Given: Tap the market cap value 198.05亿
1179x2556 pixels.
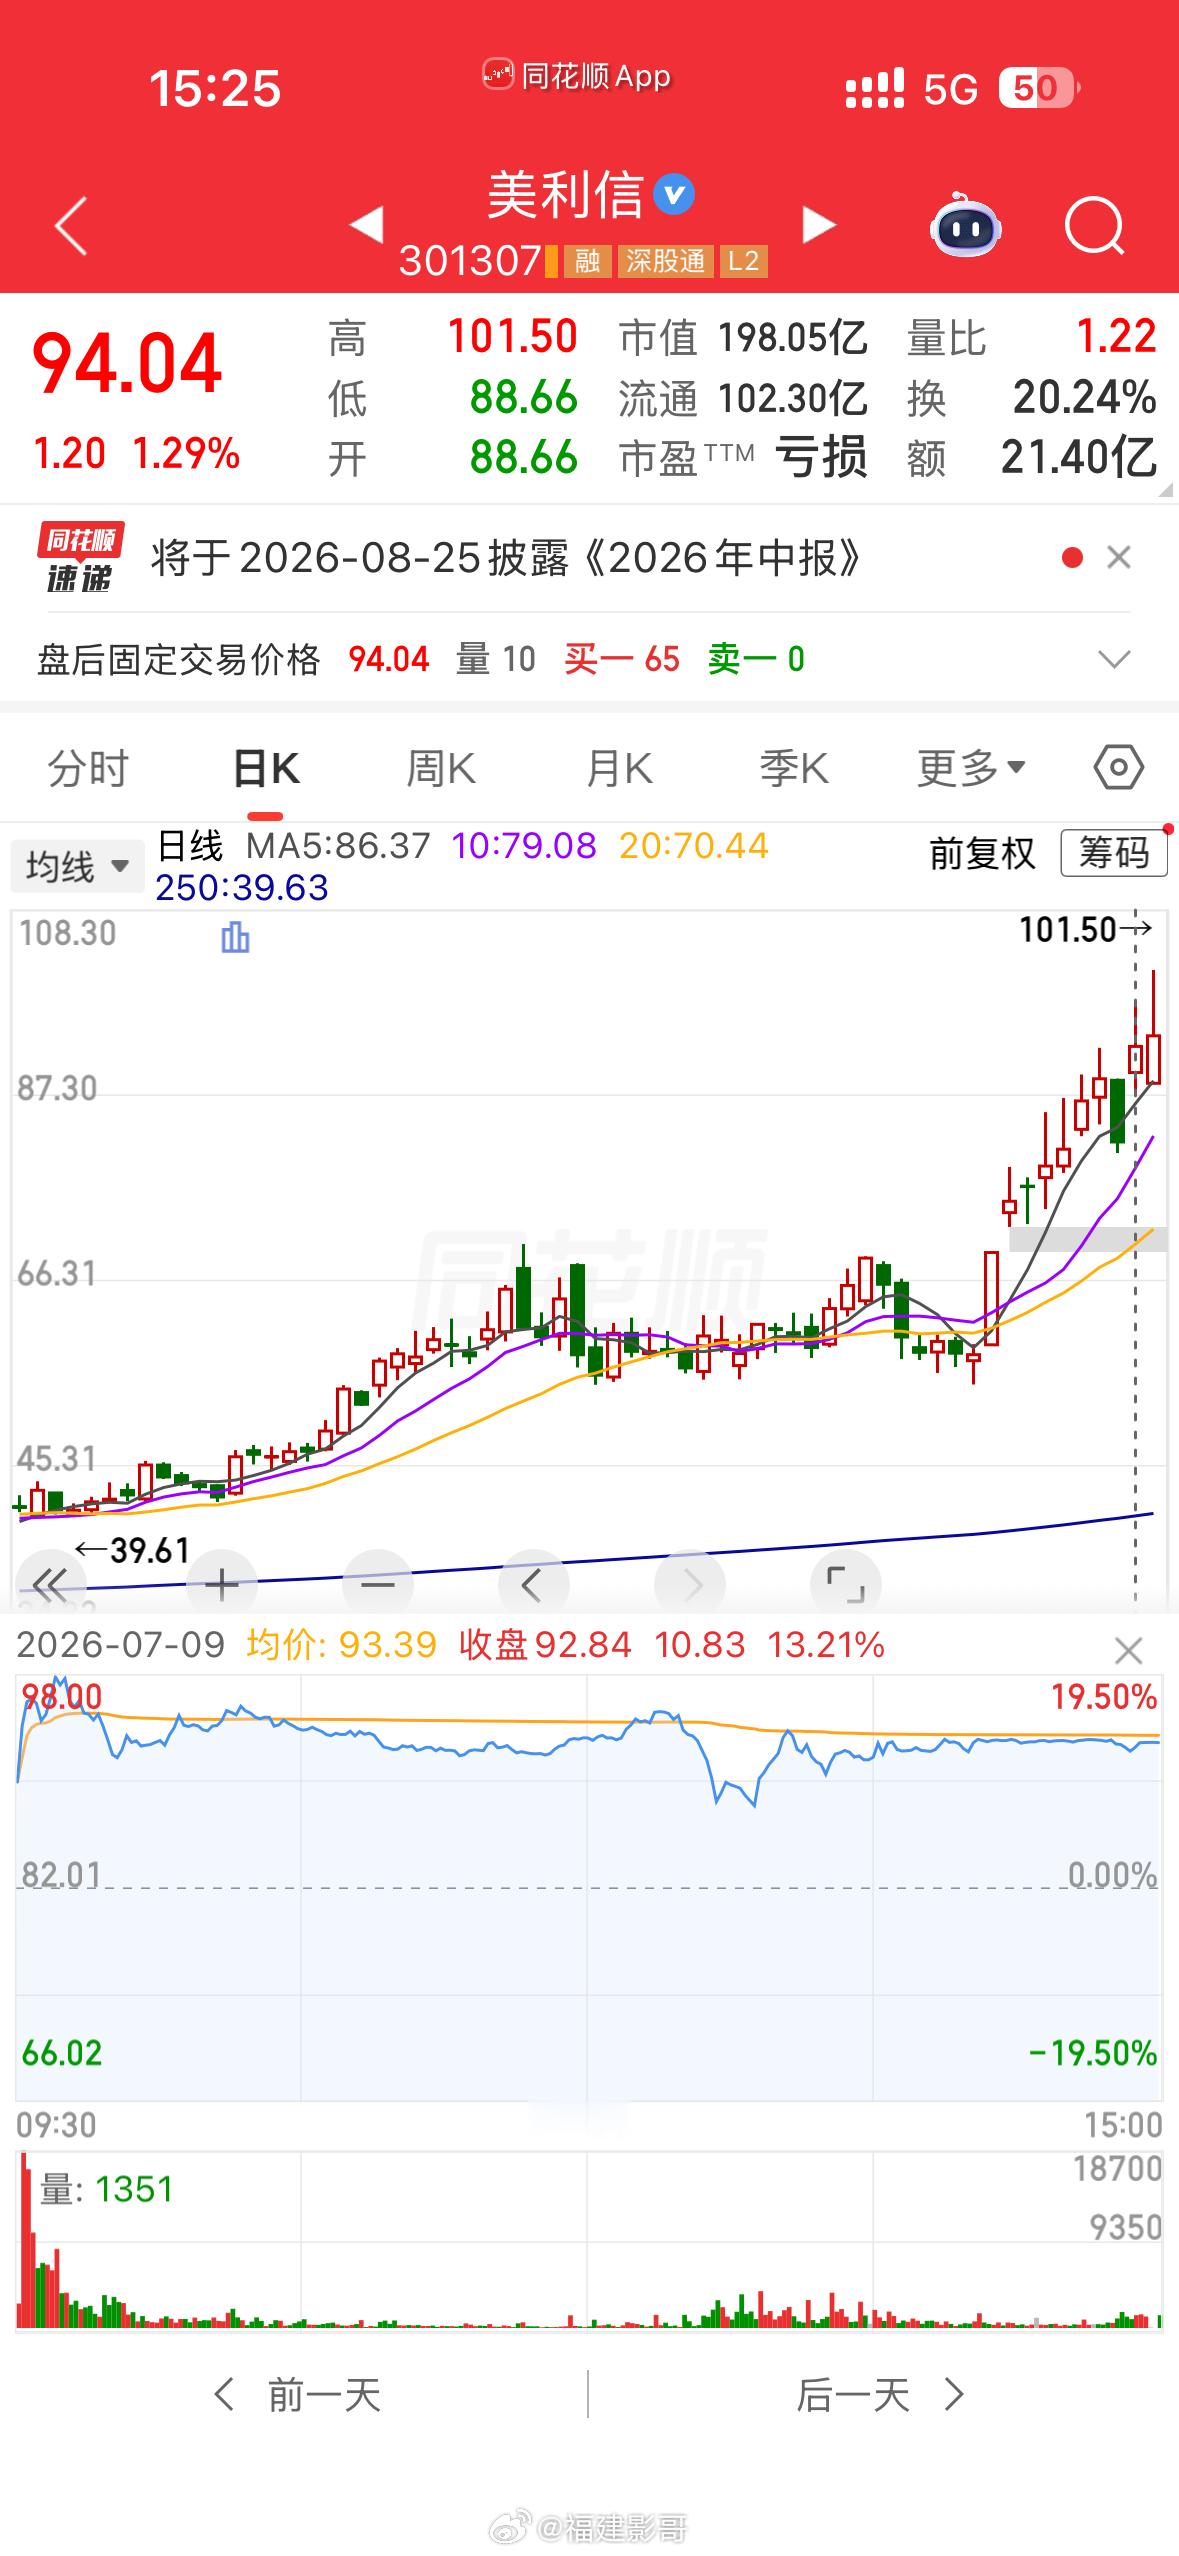Looking at the screenshot, I should pyautogui.click(x=792, y=337).
